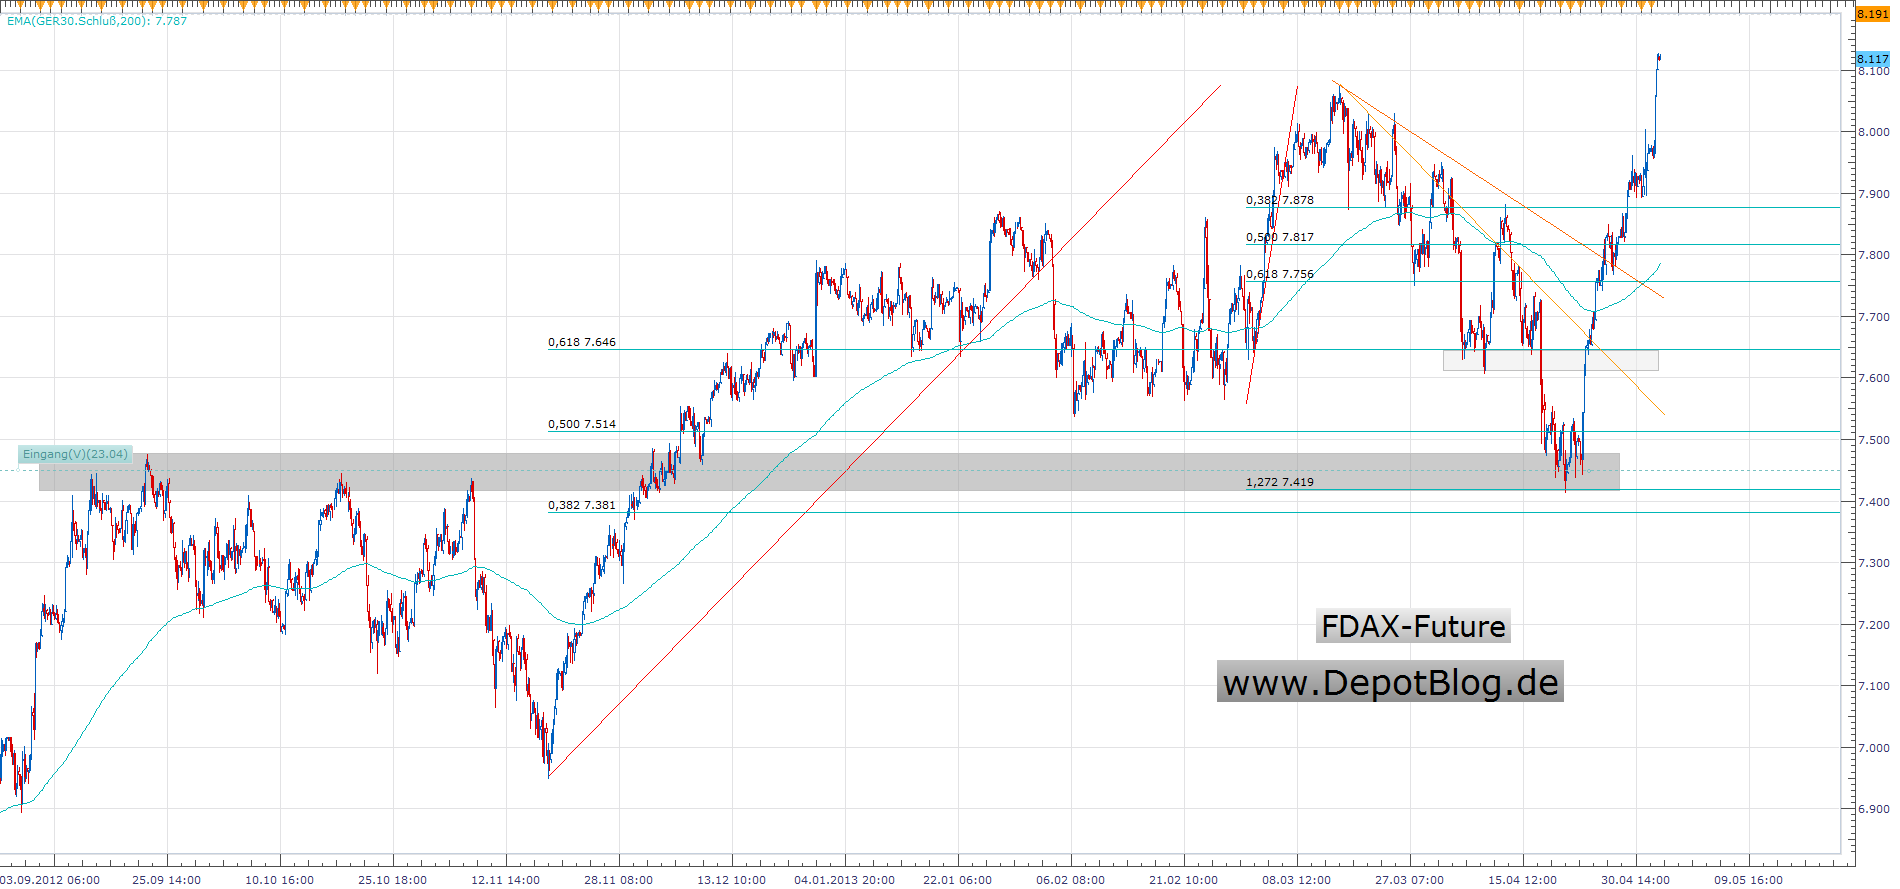
Task: Select the 0,500 7.514 Fibonacci label
Action: pyautogui.click(x=582, y=424)
